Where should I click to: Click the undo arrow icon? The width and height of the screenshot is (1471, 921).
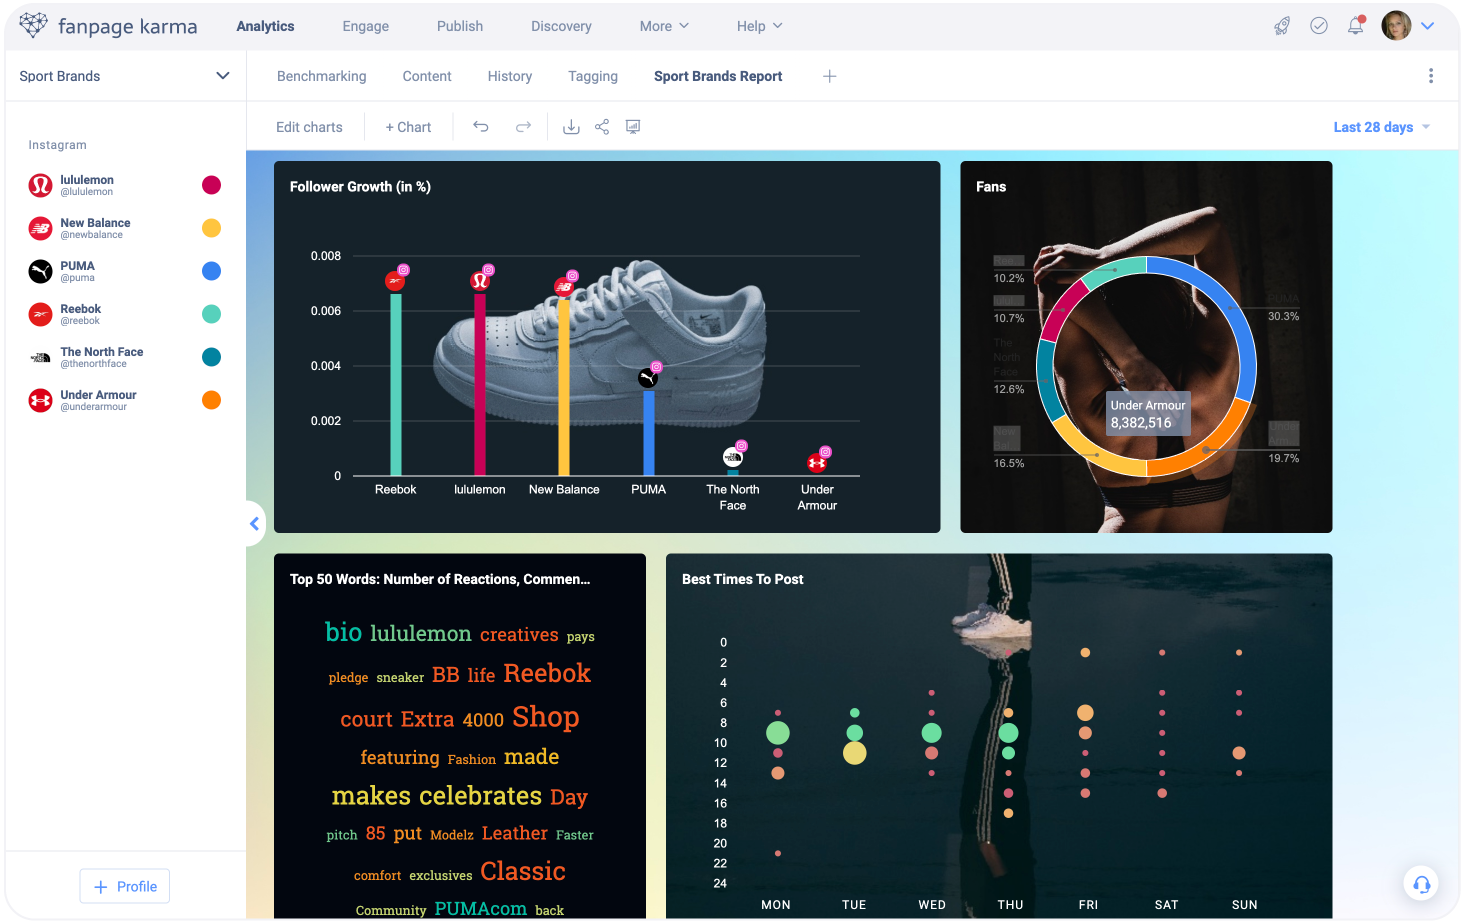481,127
